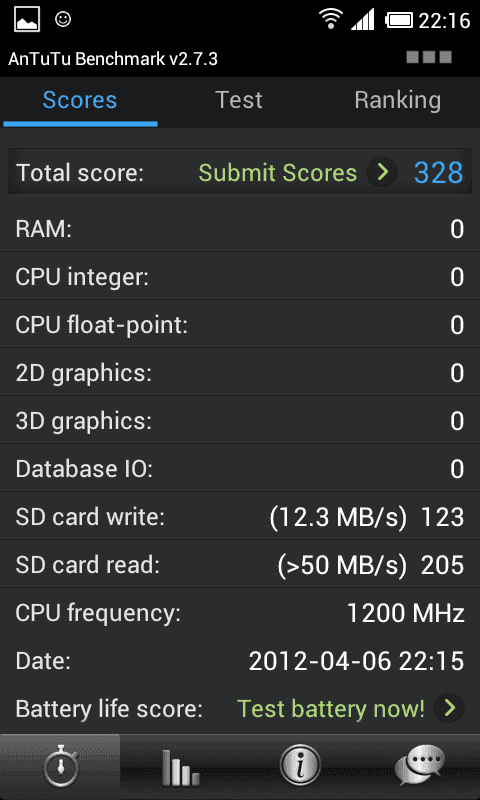Switch to the Ranking tab
The image size is (480, 800).
[398, 101]
